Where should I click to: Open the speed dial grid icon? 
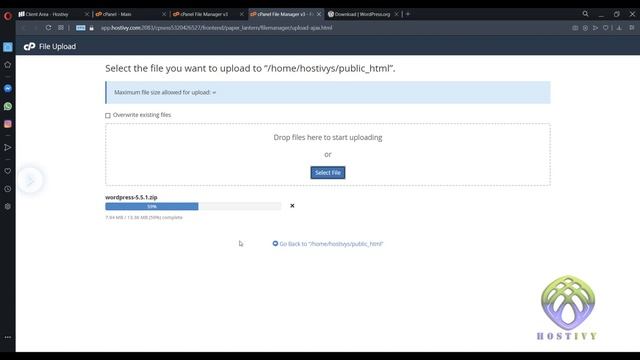coord(61,28)
